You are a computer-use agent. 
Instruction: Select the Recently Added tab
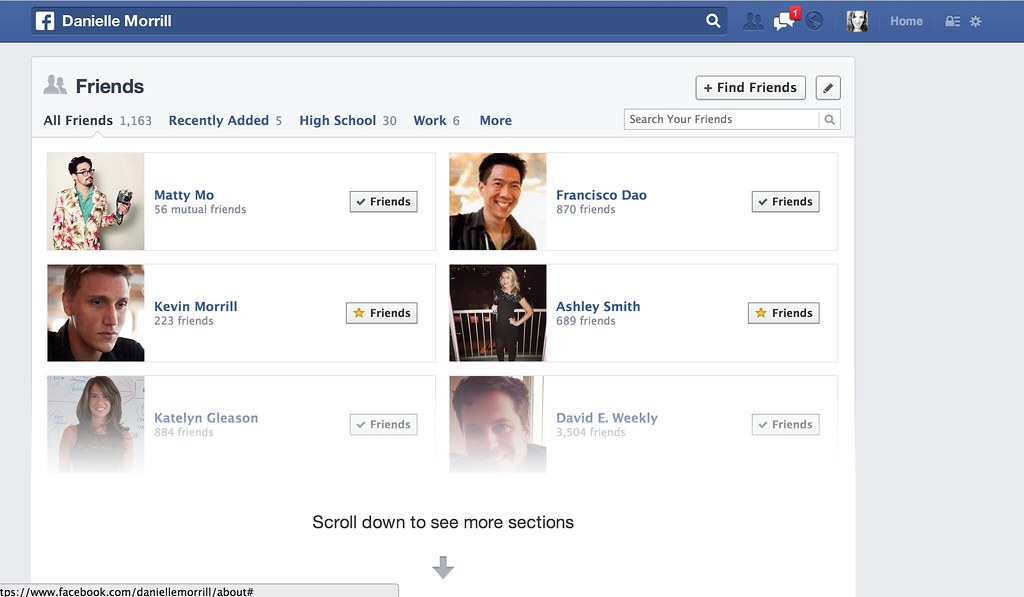point(225,121)
